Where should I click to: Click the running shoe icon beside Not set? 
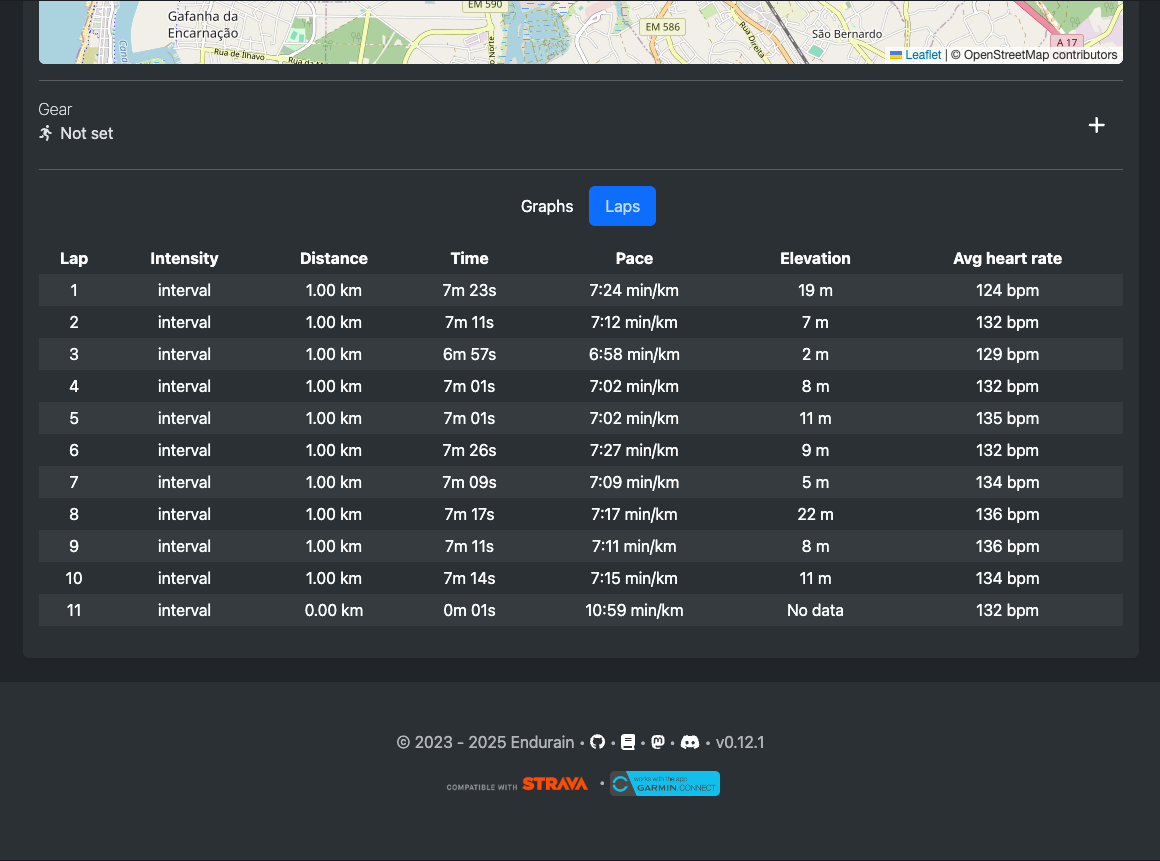(x=46, y=133)
